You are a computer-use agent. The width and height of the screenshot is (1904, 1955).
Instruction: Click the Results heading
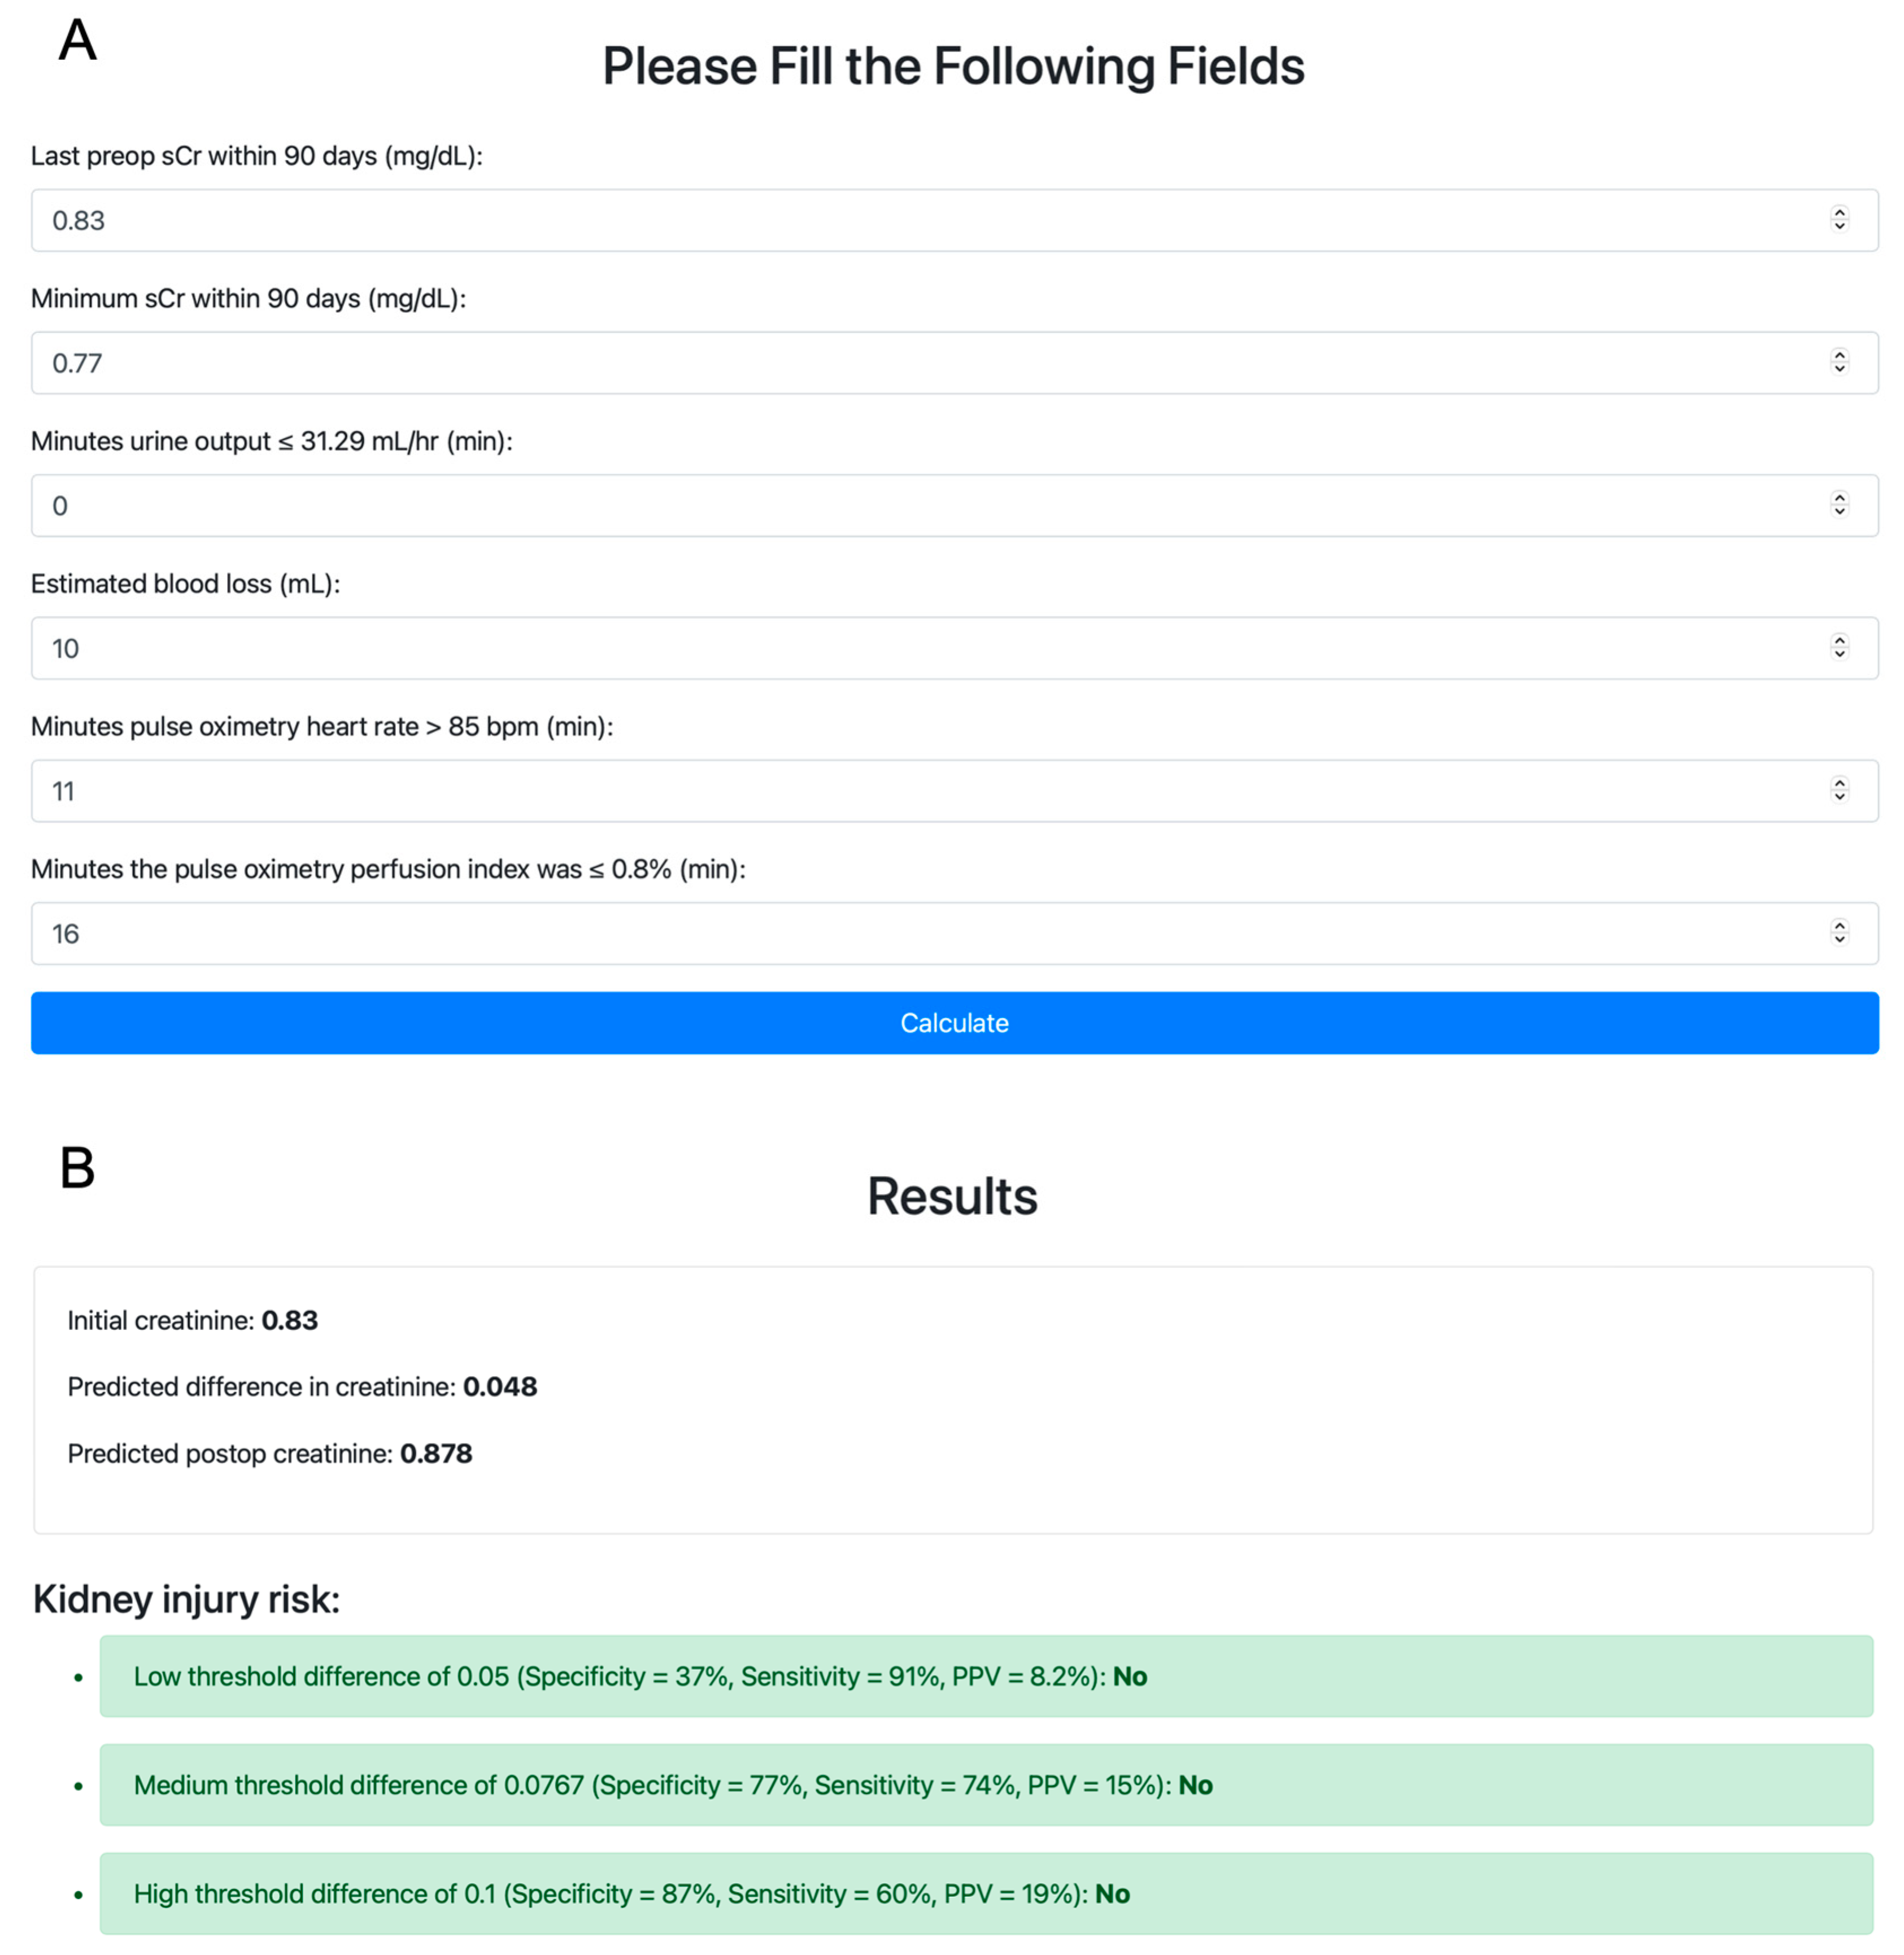pyautogui.click(x=952, y=1197)
